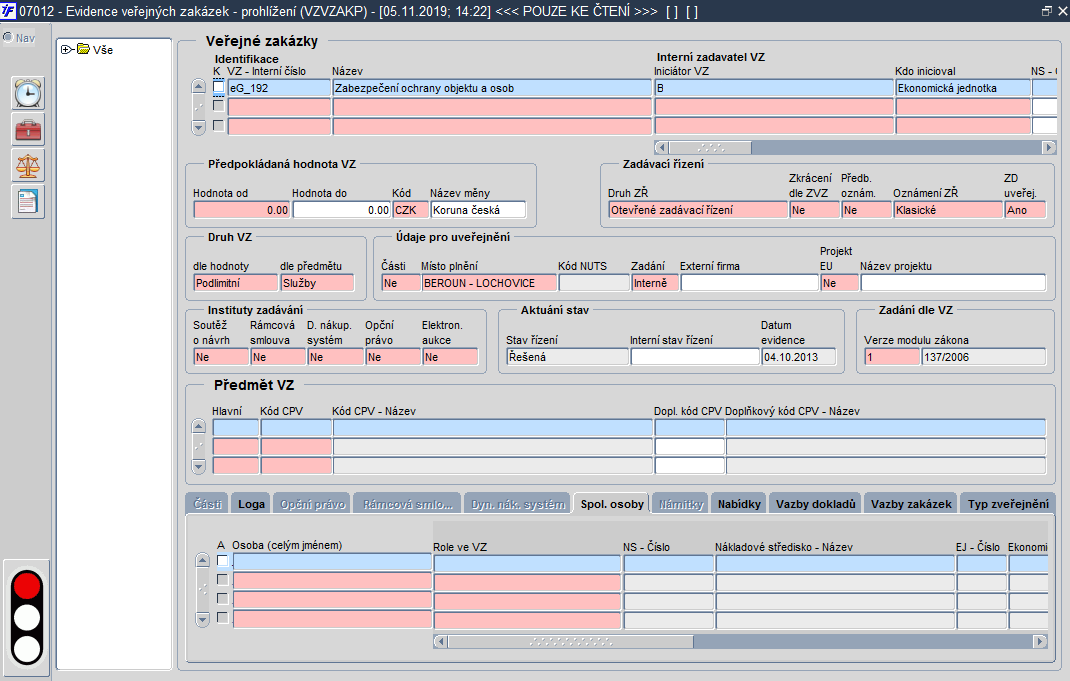The height and width of the screenshot is (681, 1070).
Task: Click the Koruna česká currency name field
Action: point(478,210)
